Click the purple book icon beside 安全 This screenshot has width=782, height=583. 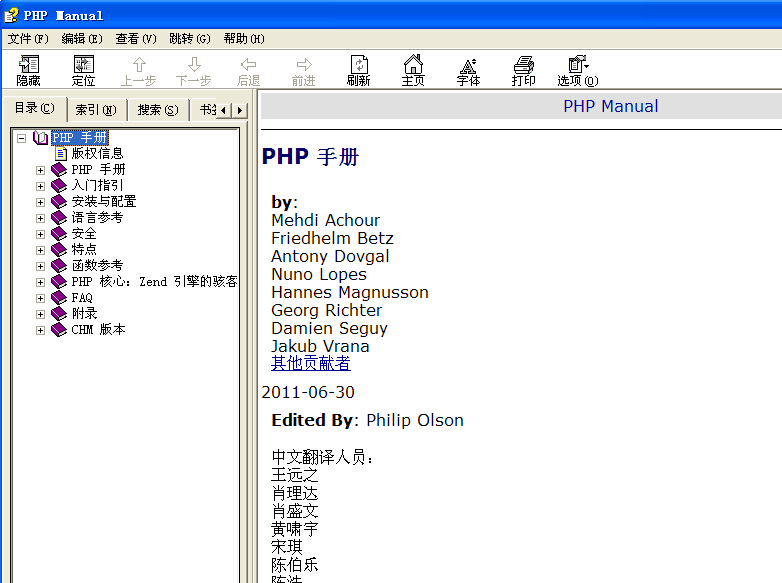59,233
